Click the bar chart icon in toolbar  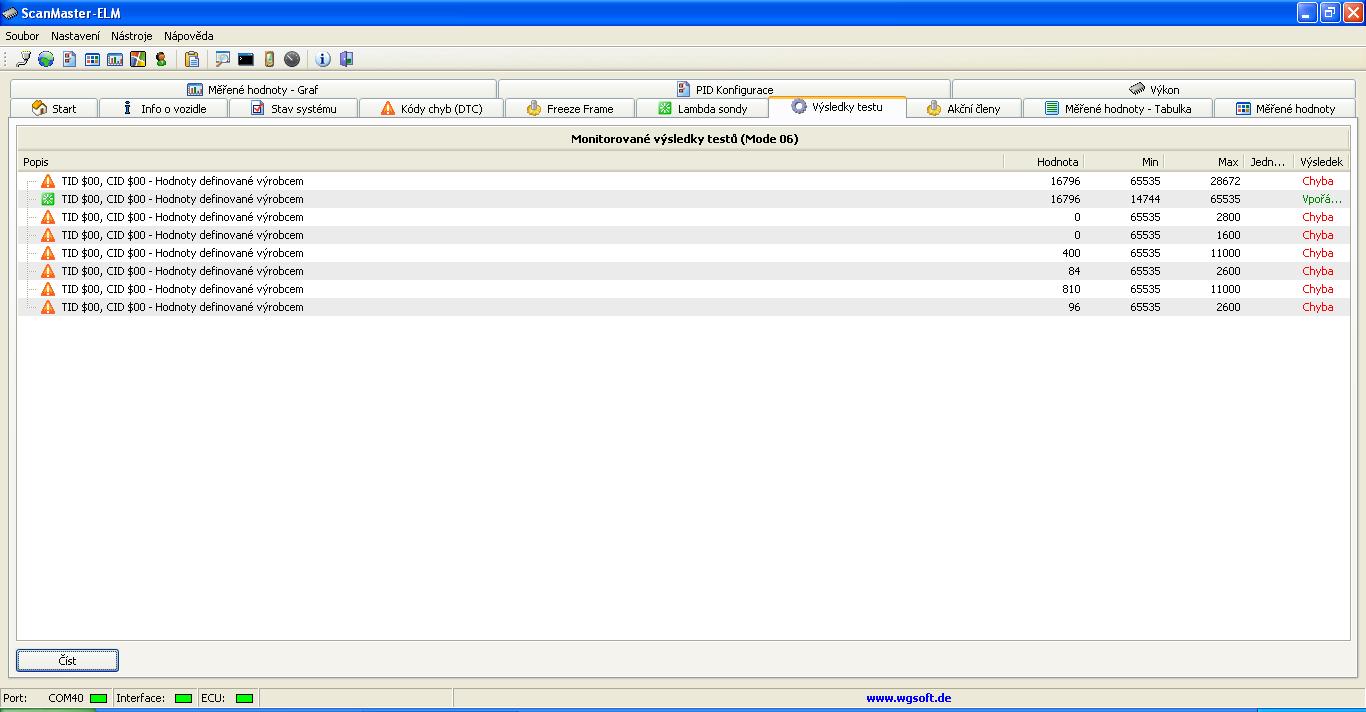tap(115, 59)
